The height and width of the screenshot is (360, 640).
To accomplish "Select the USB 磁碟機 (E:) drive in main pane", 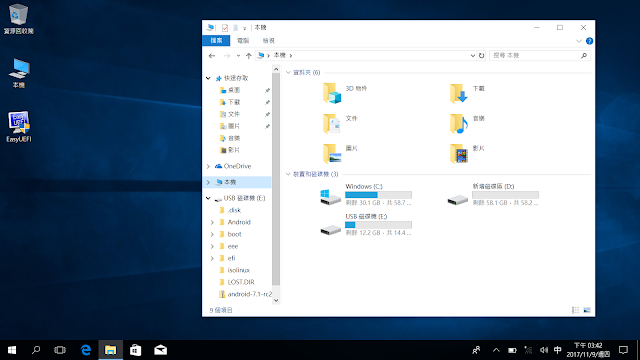I will (366, 224).
